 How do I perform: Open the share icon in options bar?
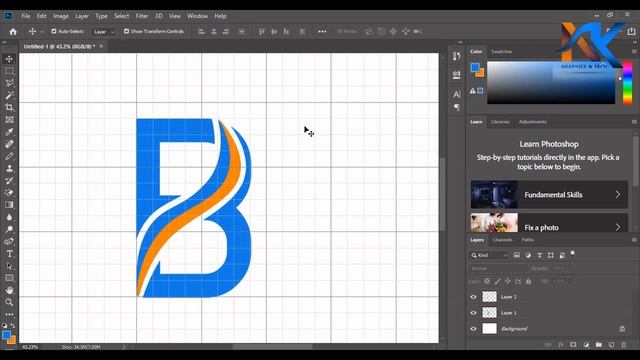pos(631,31)
